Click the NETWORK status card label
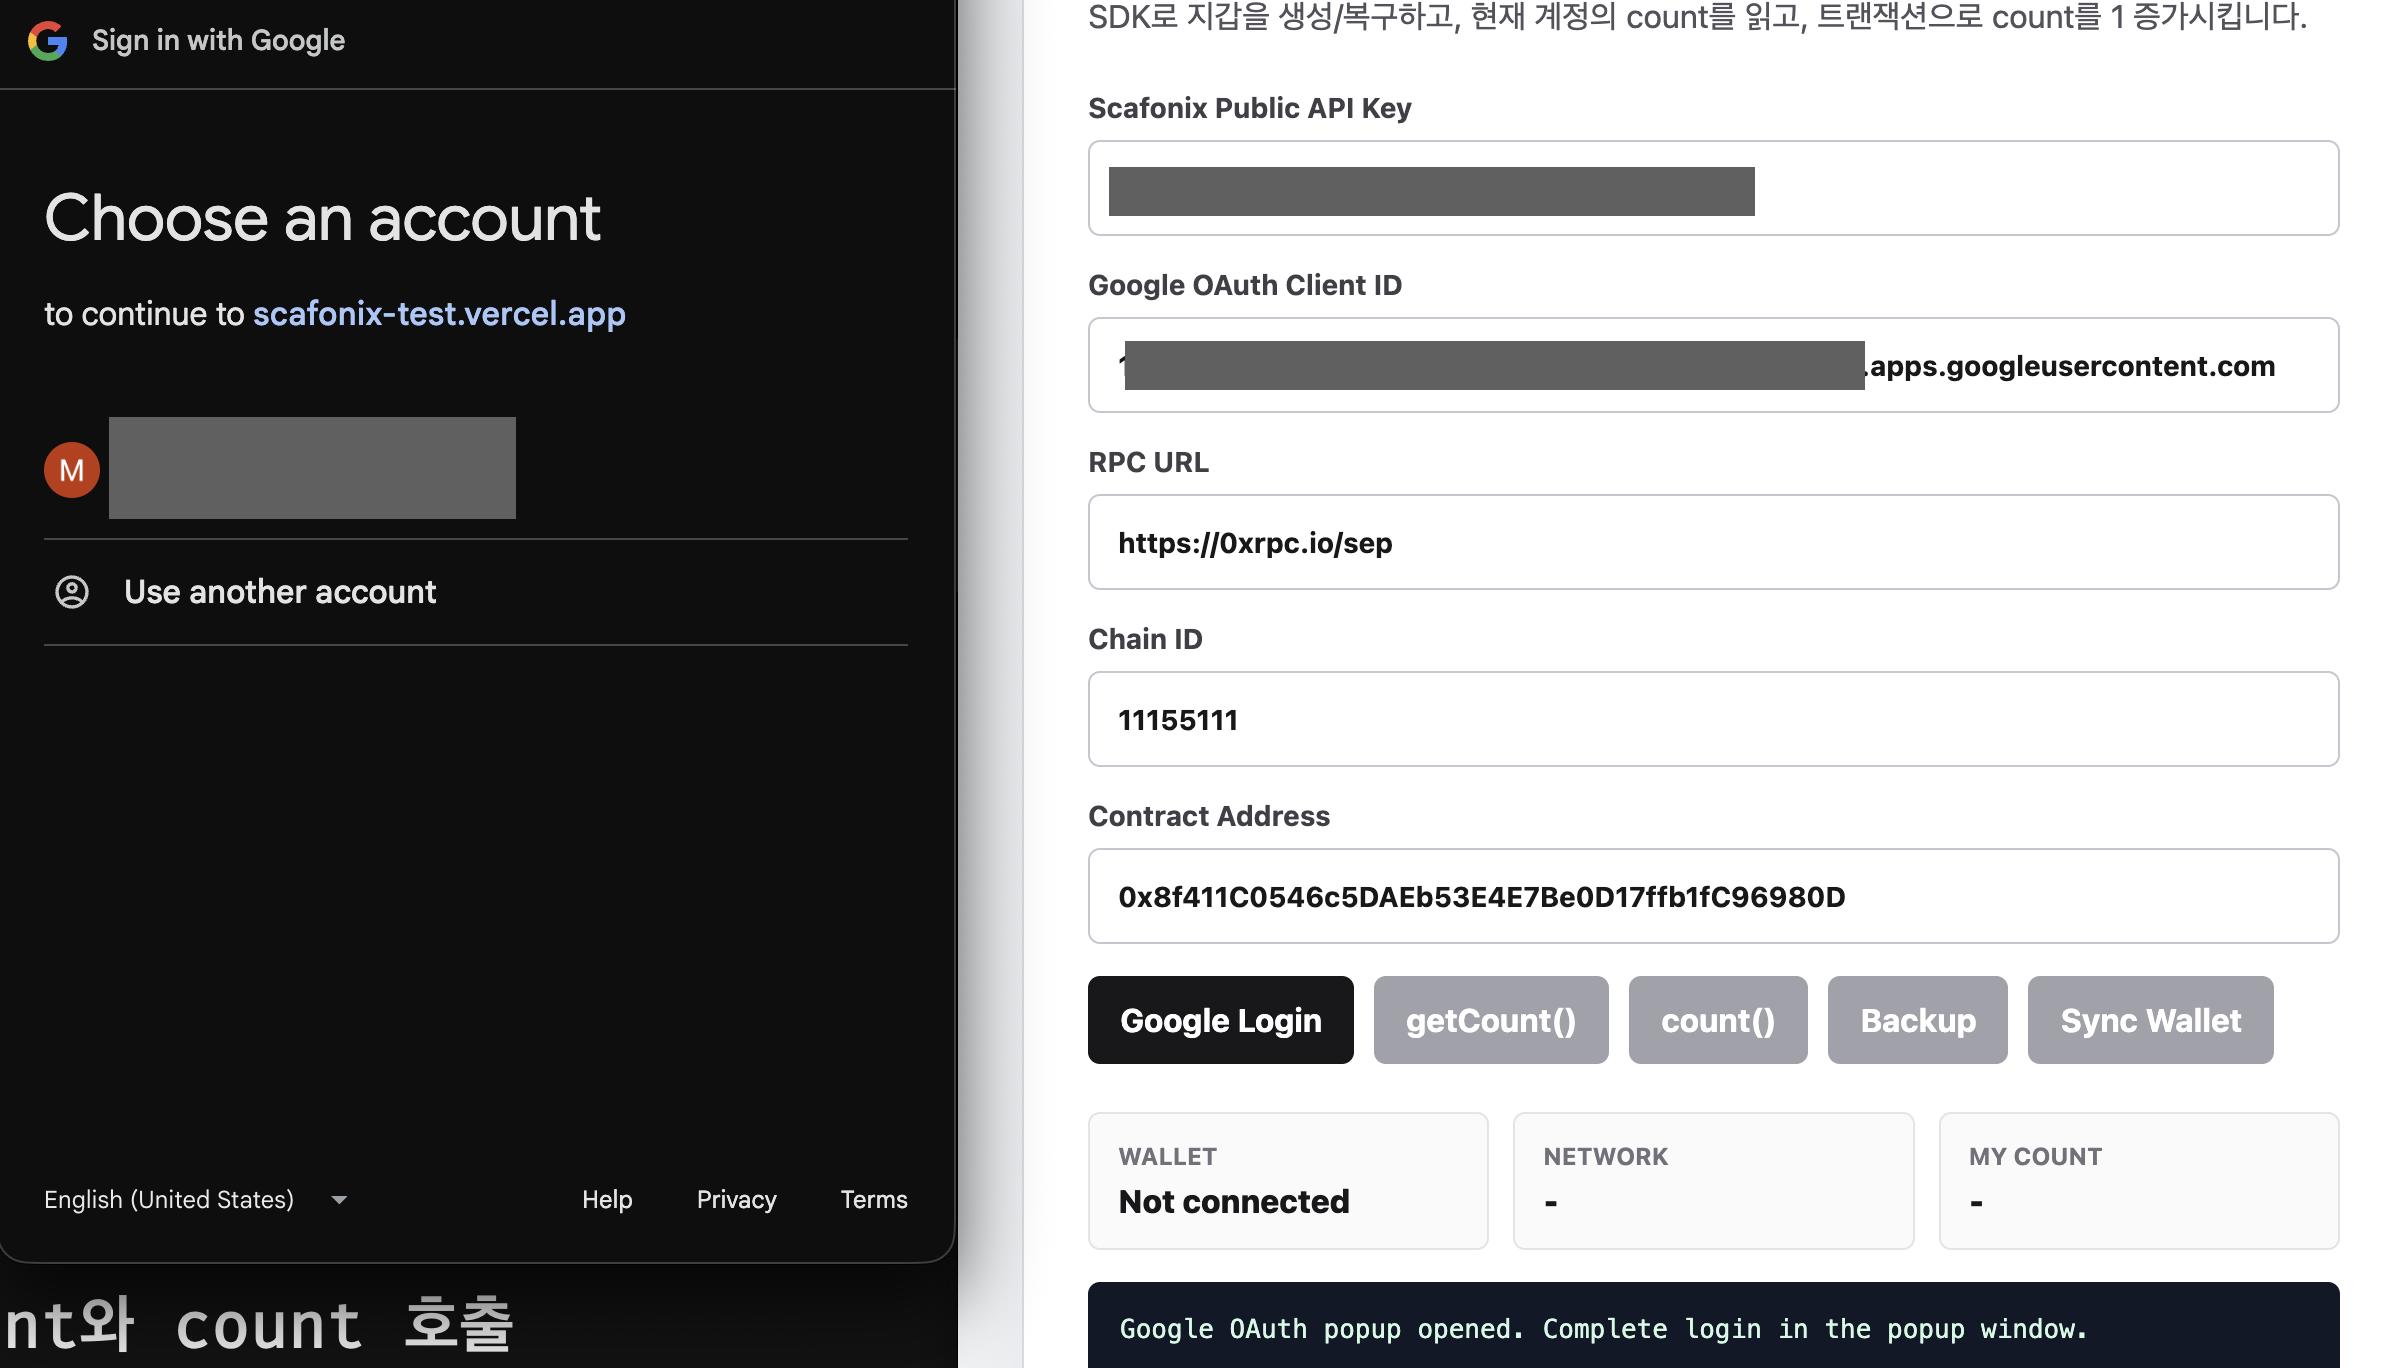 click(x=1605, y=1156)
